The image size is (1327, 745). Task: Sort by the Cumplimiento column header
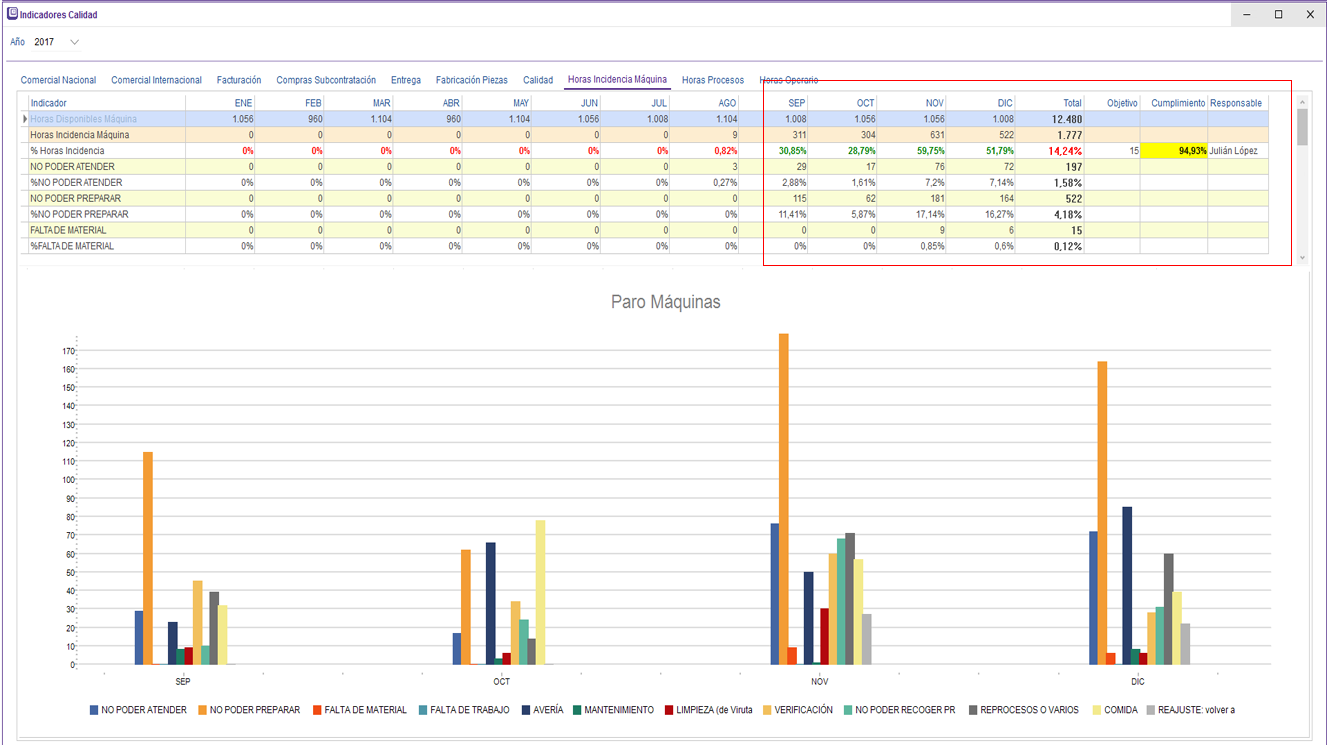[1178, 103]
